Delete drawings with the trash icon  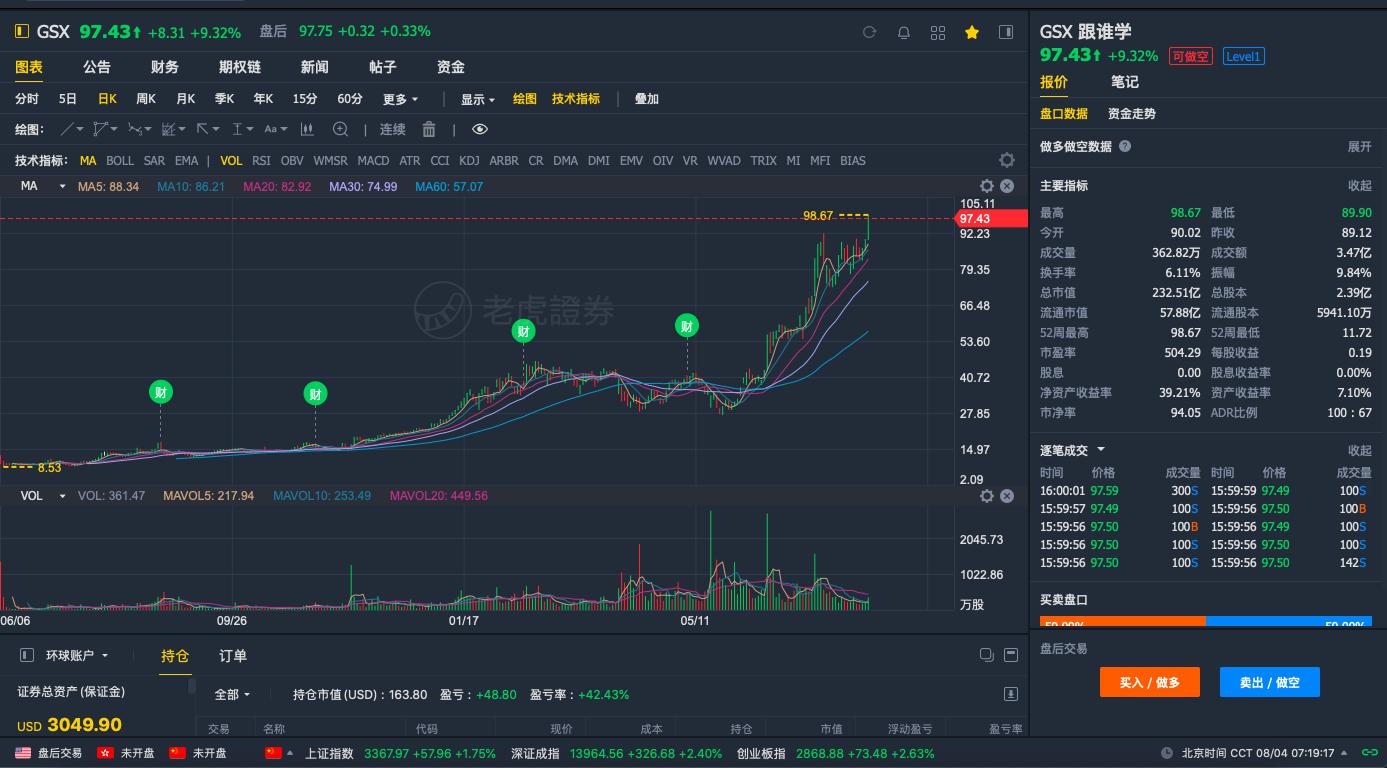tap(429, 129)
